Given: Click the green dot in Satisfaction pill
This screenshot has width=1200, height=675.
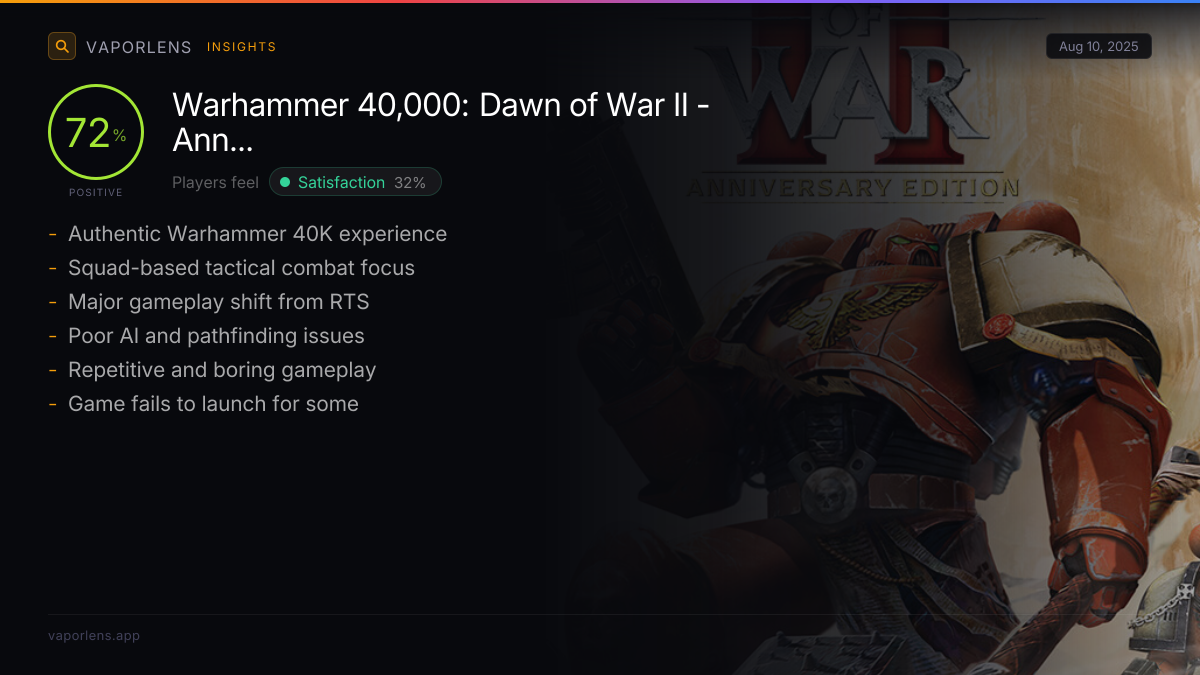Looking at the screenshot, I should click(x=285, y=182).
